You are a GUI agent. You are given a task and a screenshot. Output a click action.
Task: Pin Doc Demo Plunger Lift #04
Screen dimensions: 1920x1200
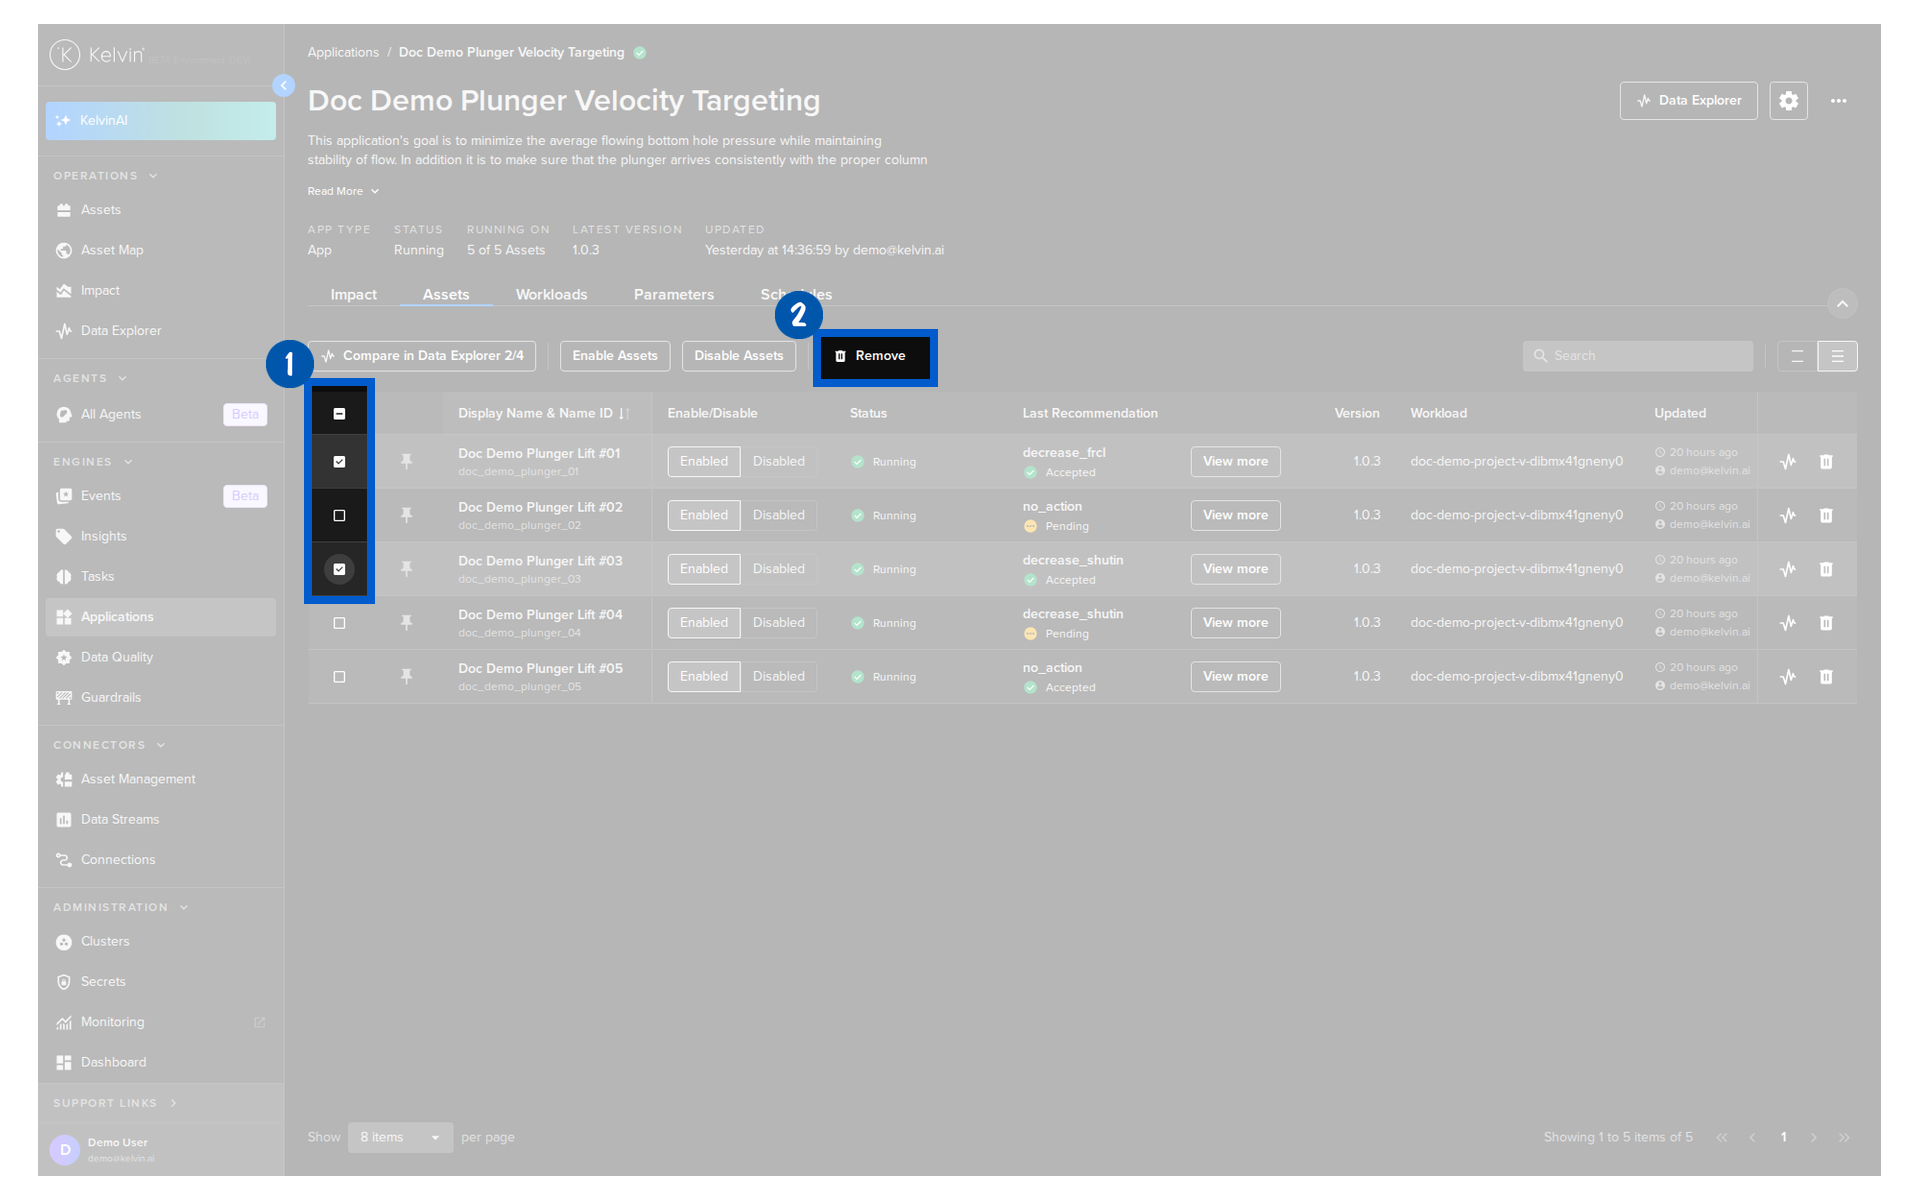pyautogui.click(x=406, y=623)
